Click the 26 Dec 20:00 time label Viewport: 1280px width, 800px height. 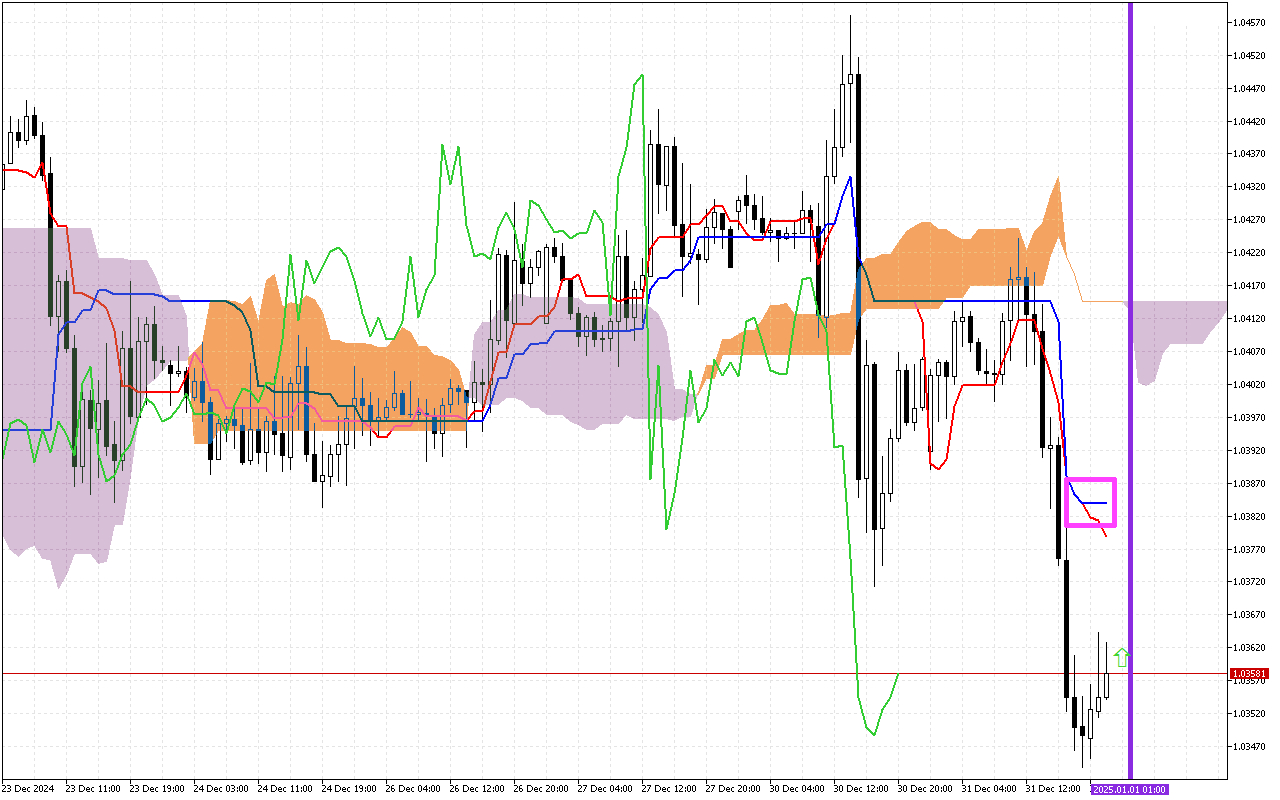pyautogui.click(x=541, y=789)
